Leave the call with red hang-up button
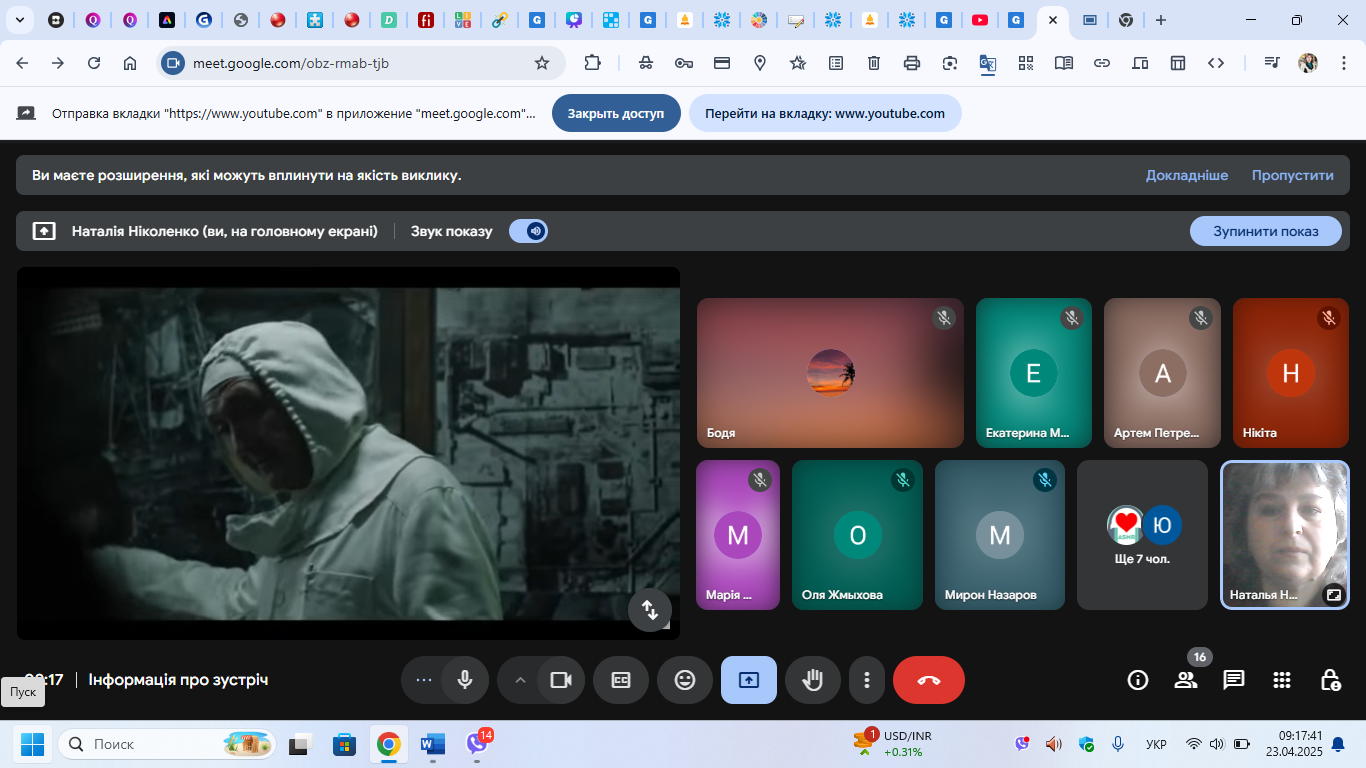Screen dimensions: 1366x768 929,680
